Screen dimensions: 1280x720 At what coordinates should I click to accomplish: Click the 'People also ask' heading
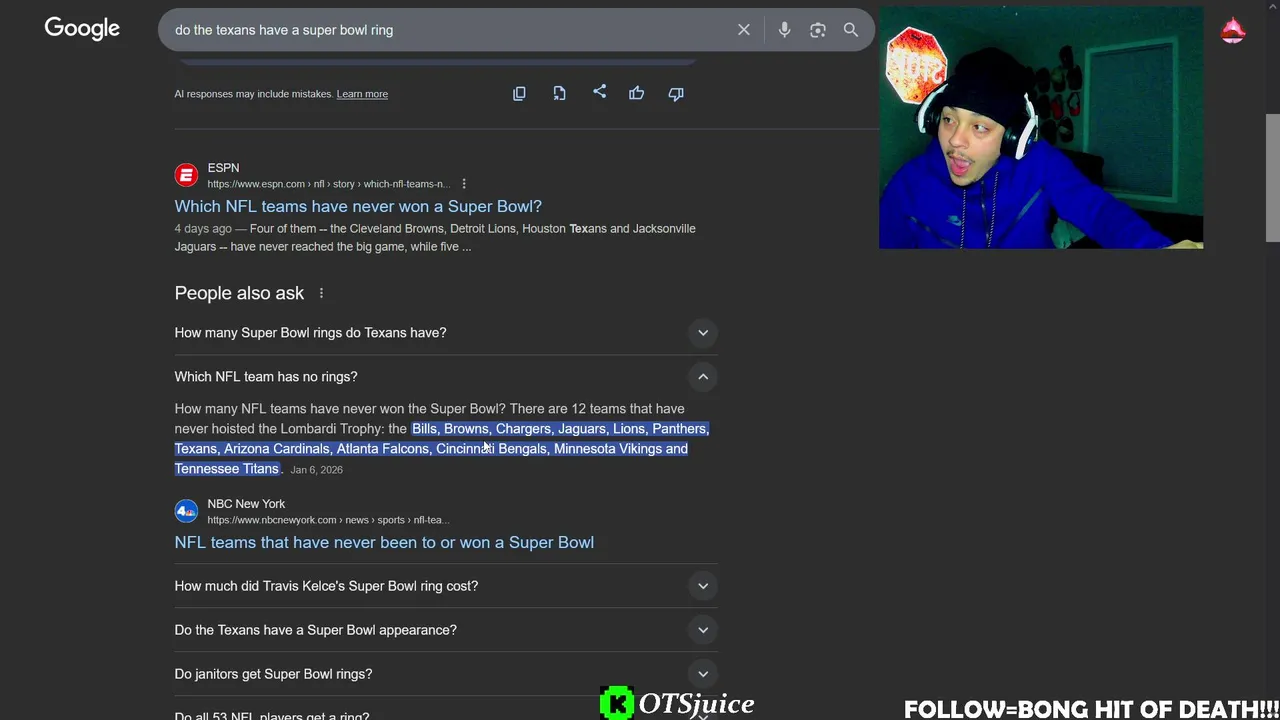tap(239, 293)
